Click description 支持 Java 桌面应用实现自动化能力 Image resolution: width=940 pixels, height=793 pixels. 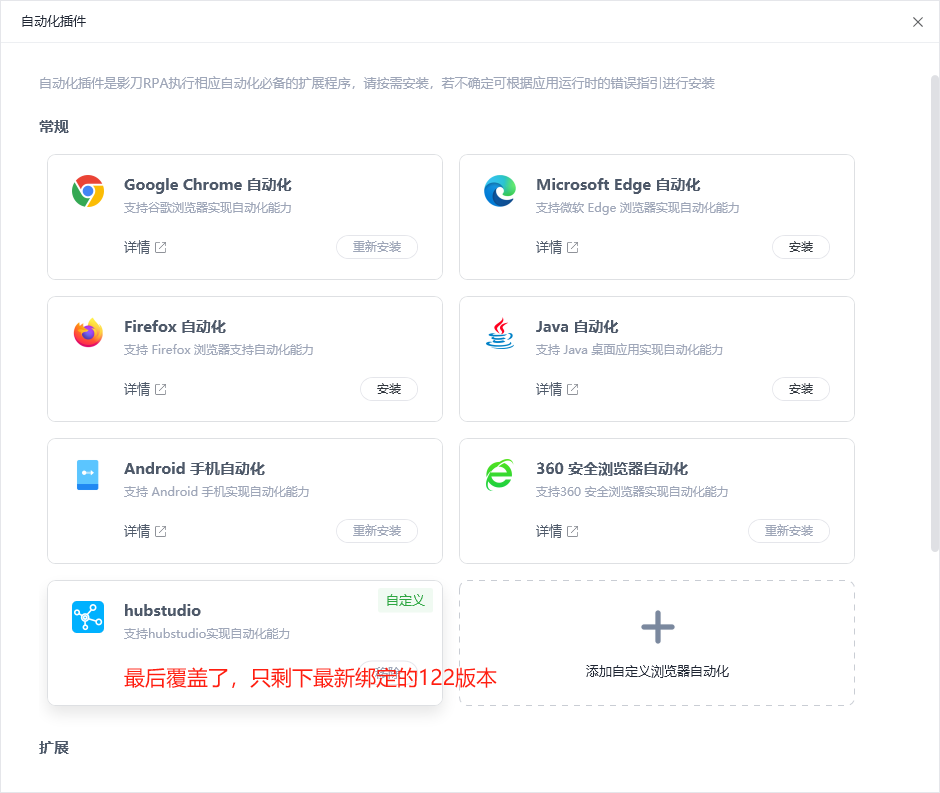click(x=629, y=350)
